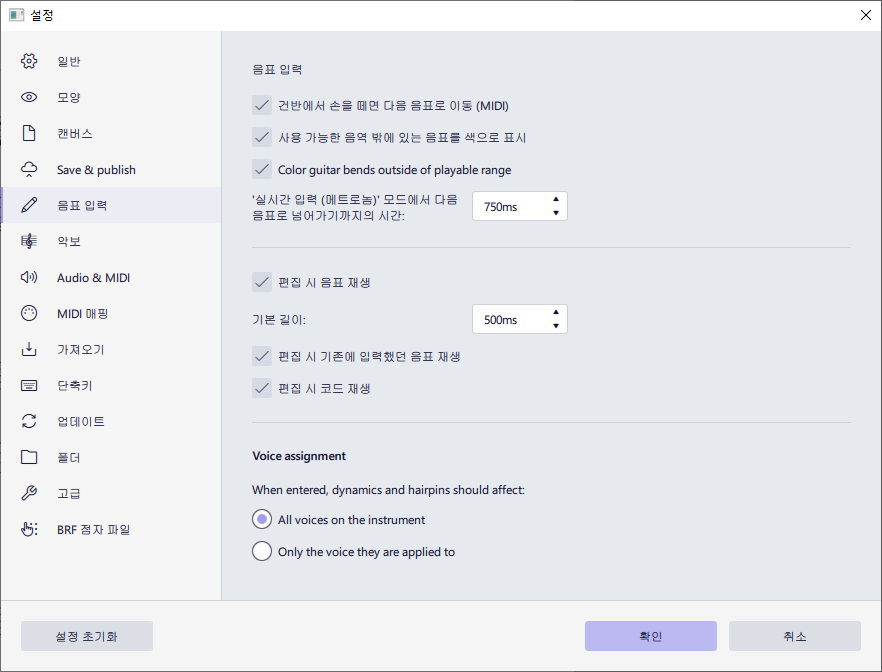Click the 기본 길이: label
The width and height of the screenshot is (882, 672).
[x=279, y=319]
